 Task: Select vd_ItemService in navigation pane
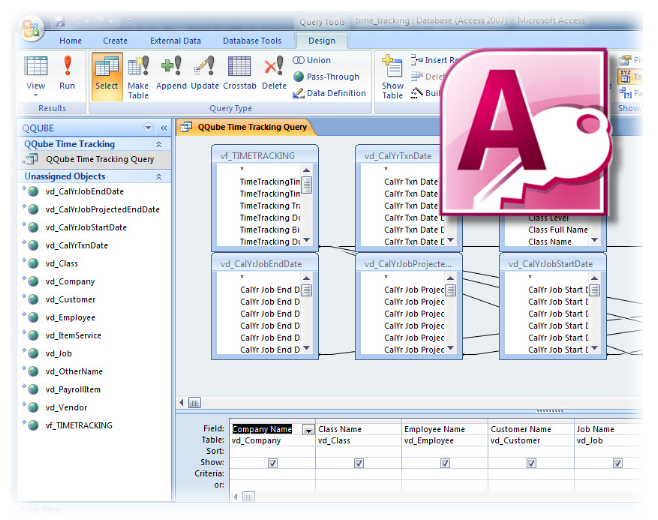[73, 336]
